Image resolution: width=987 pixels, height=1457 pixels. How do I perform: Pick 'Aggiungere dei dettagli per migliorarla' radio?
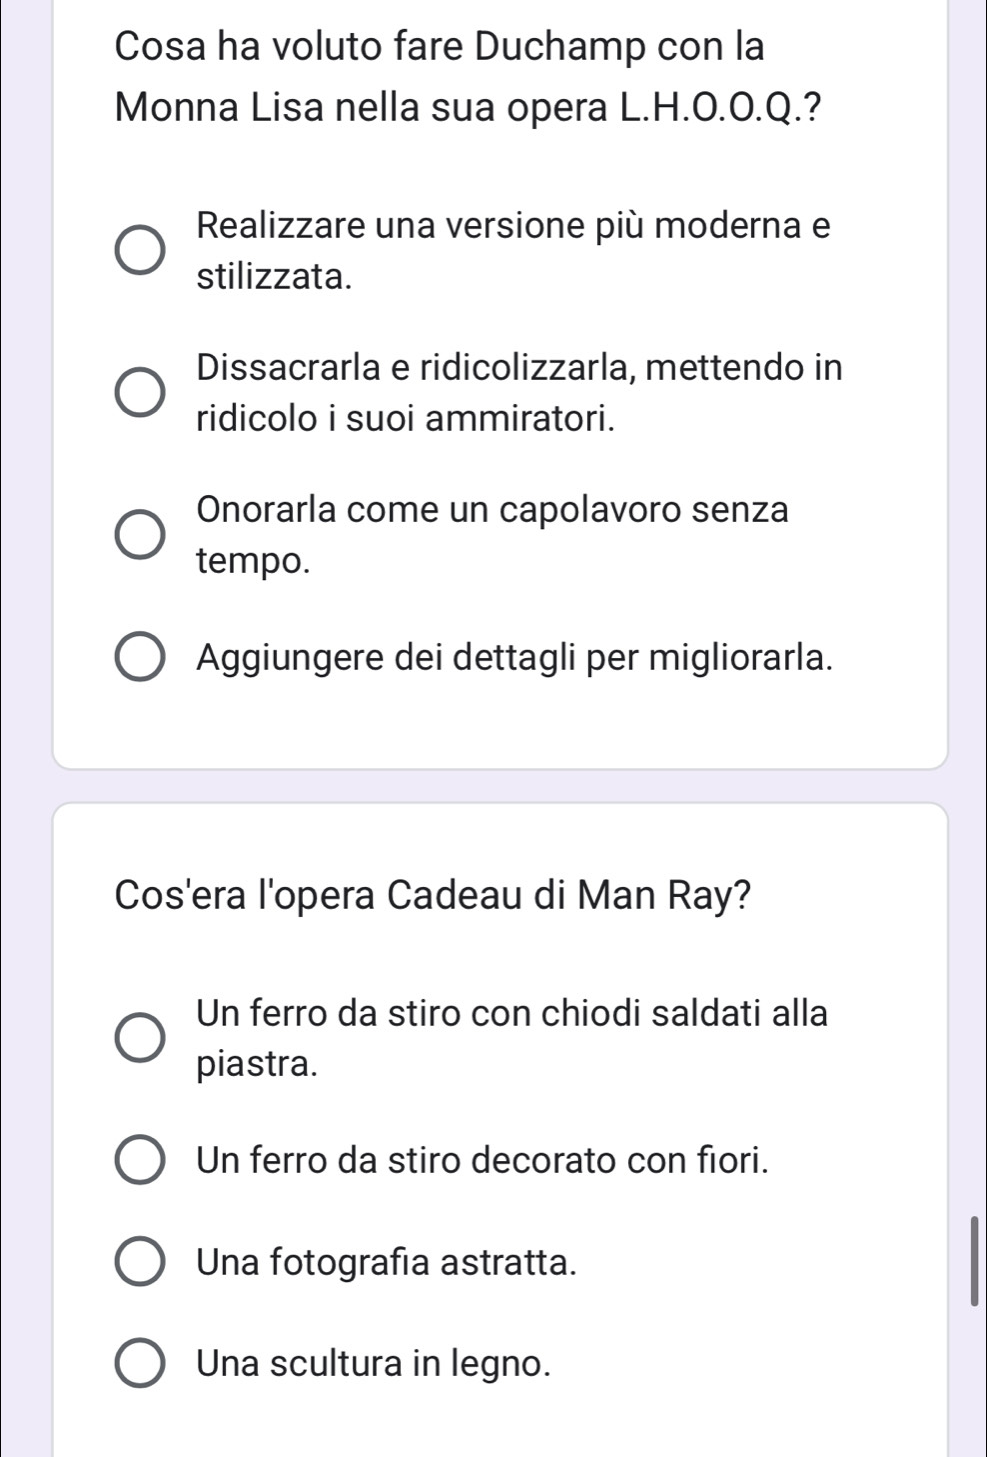point(140,657)
